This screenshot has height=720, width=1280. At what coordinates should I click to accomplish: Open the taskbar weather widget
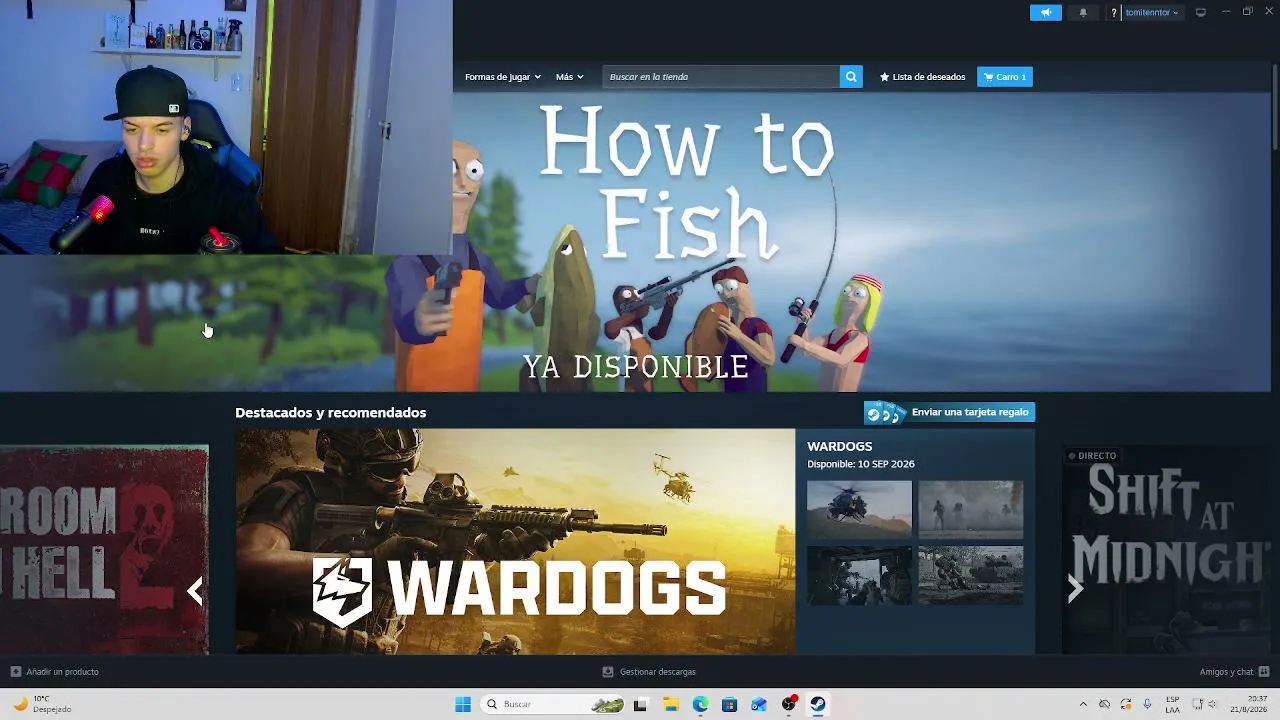[41, 704]
